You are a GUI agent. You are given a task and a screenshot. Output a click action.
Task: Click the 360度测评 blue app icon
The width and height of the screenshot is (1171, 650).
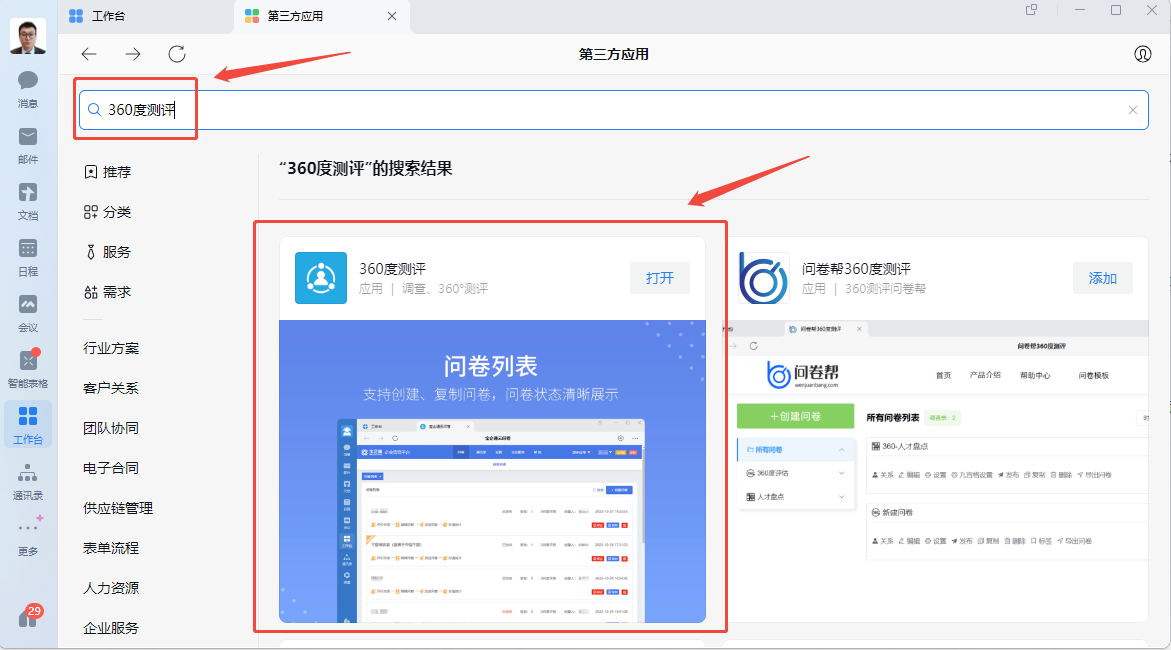[321, 278]
